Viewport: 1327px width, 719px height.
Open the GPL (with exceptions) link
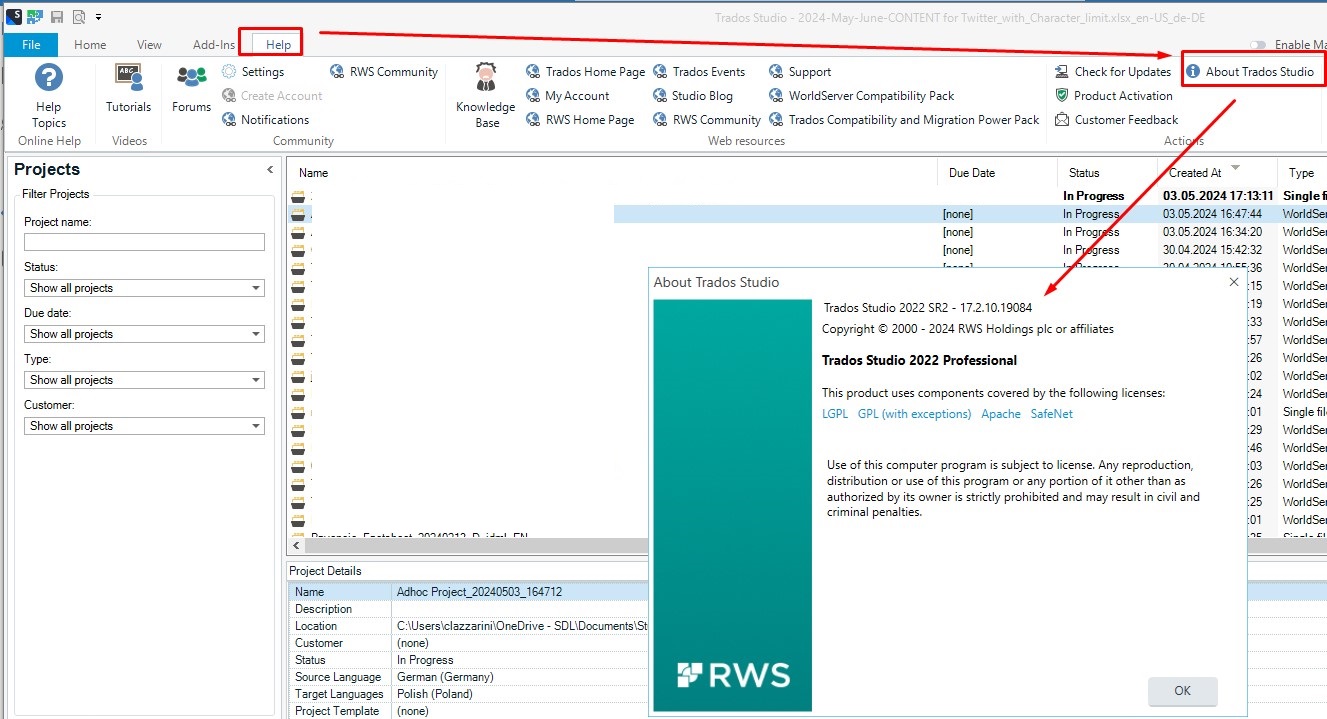(914, 414)
